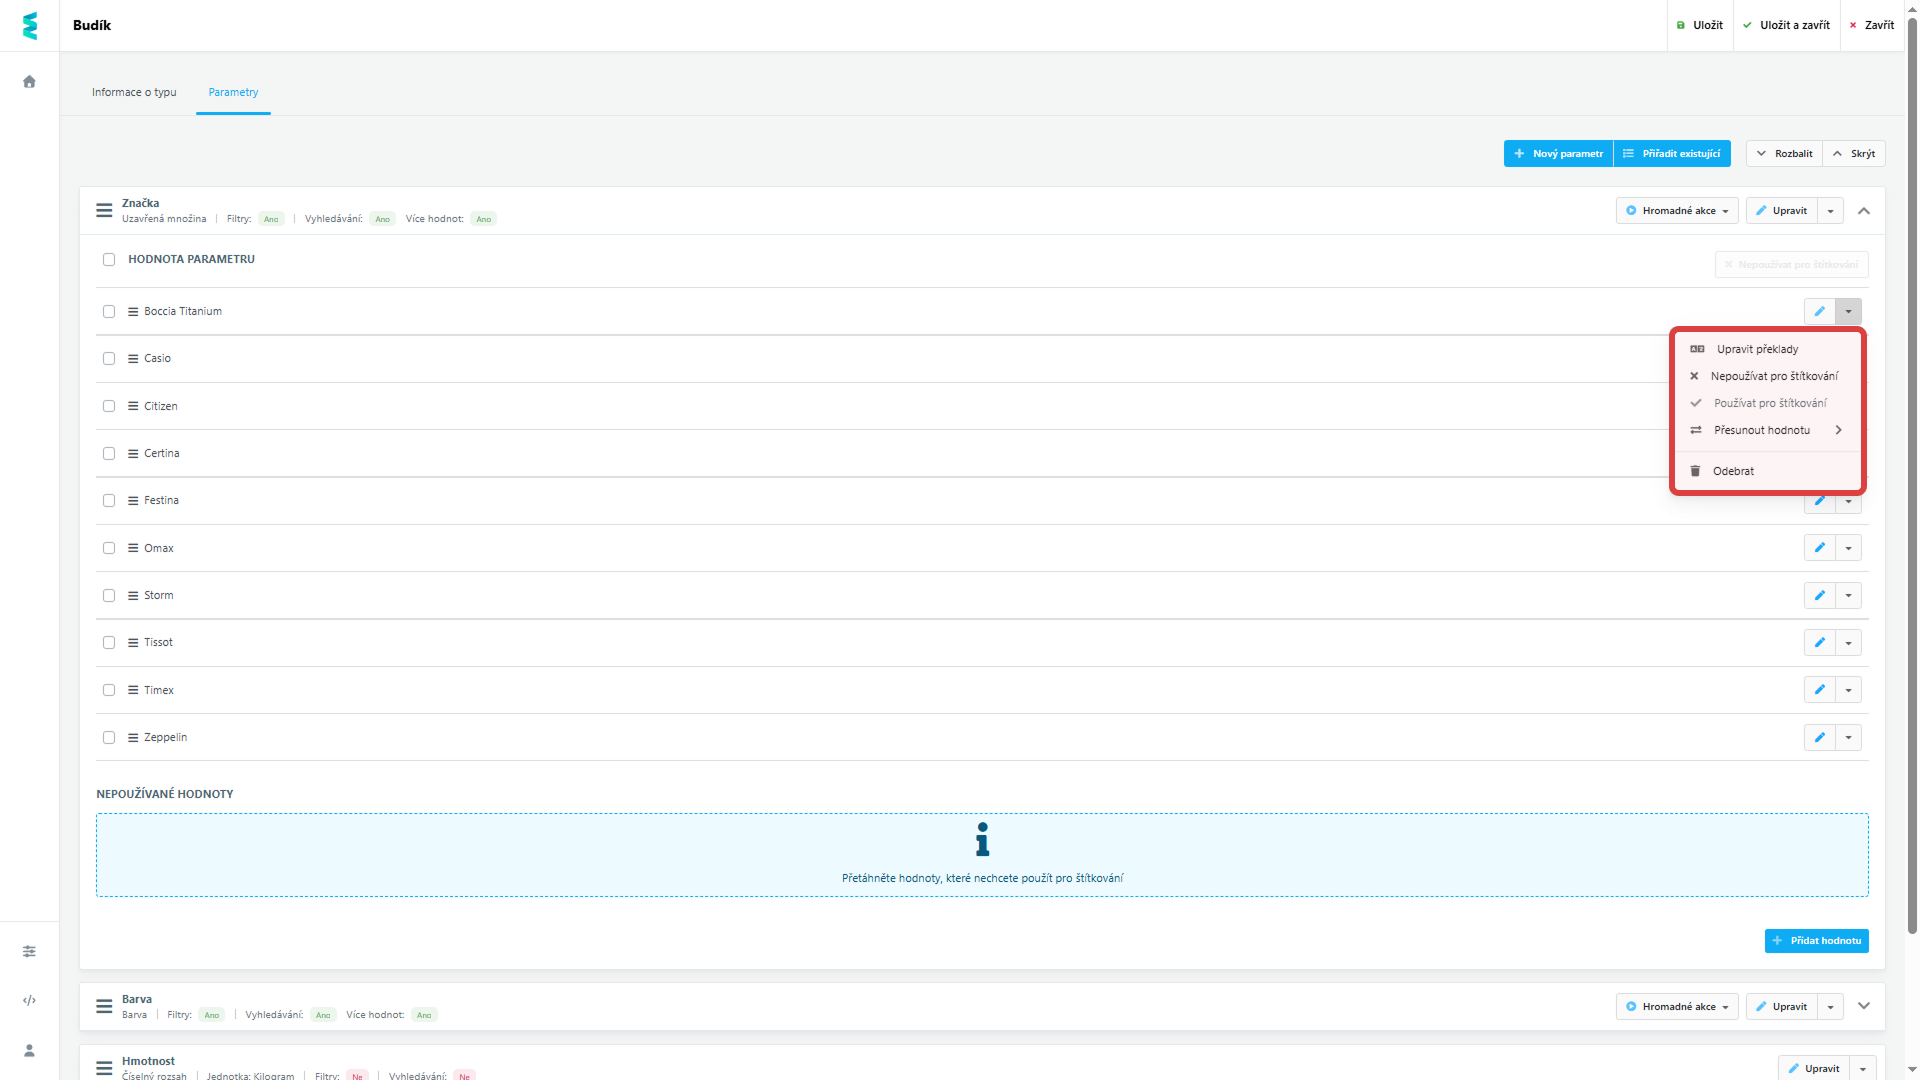
Task: Open Hromadné akce dropdown for Značka
Action: (1676, 211)
